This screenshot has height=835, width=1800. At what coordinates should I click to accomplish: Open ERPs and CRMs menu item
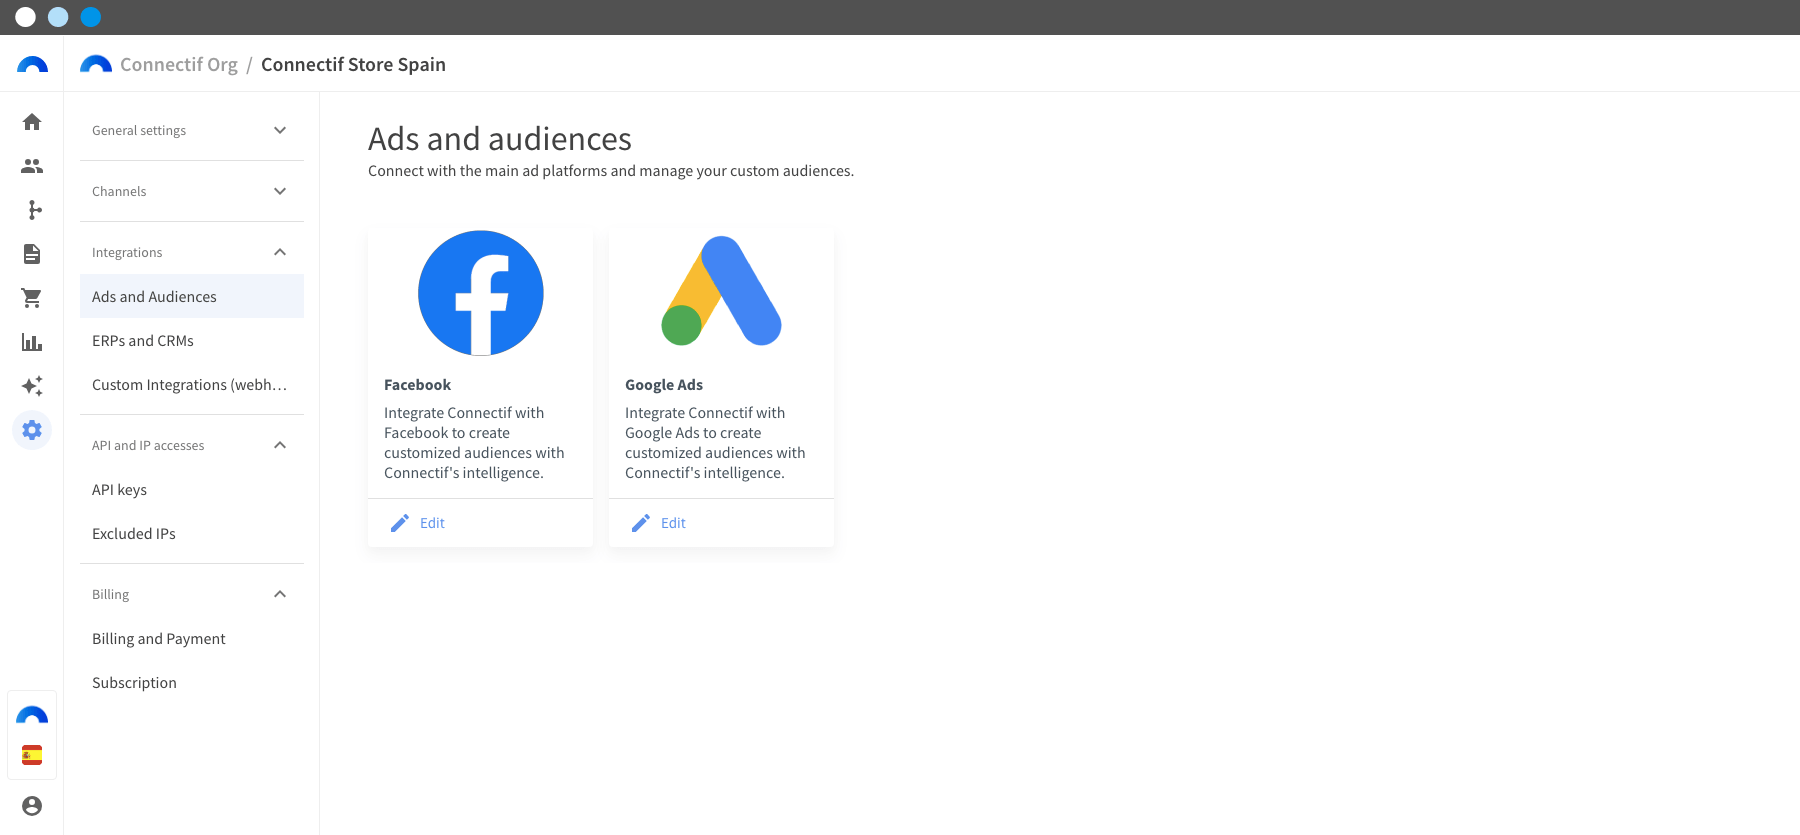point(192,341)
